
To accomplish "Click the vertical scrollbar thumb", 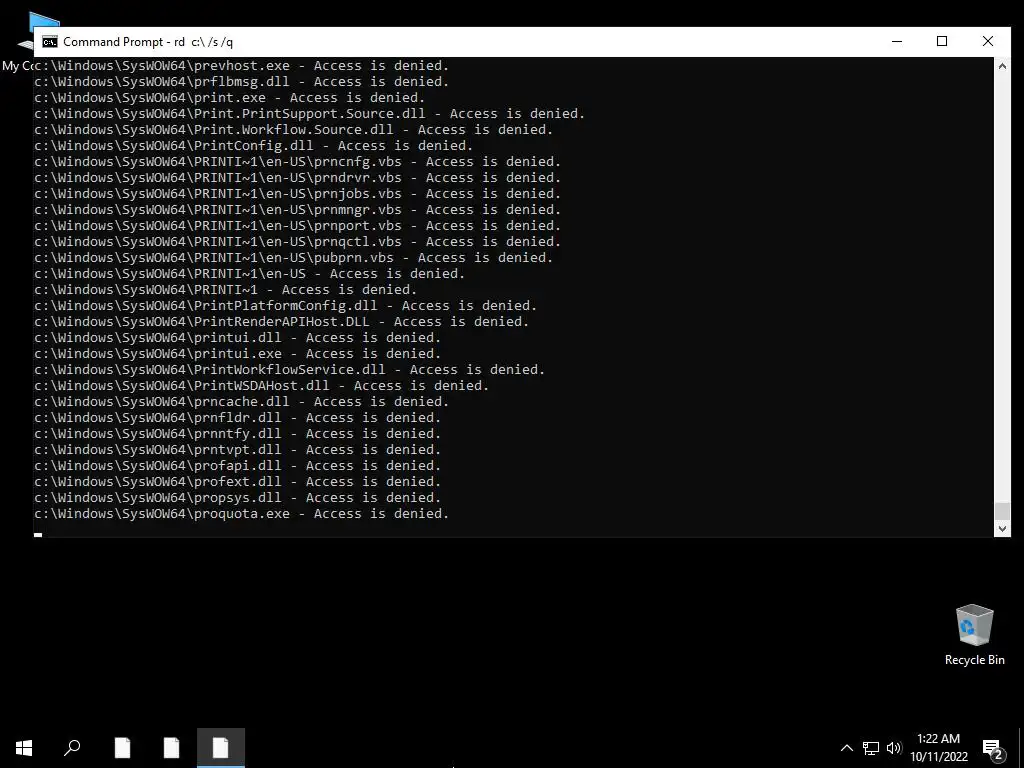I will 1002,511.
